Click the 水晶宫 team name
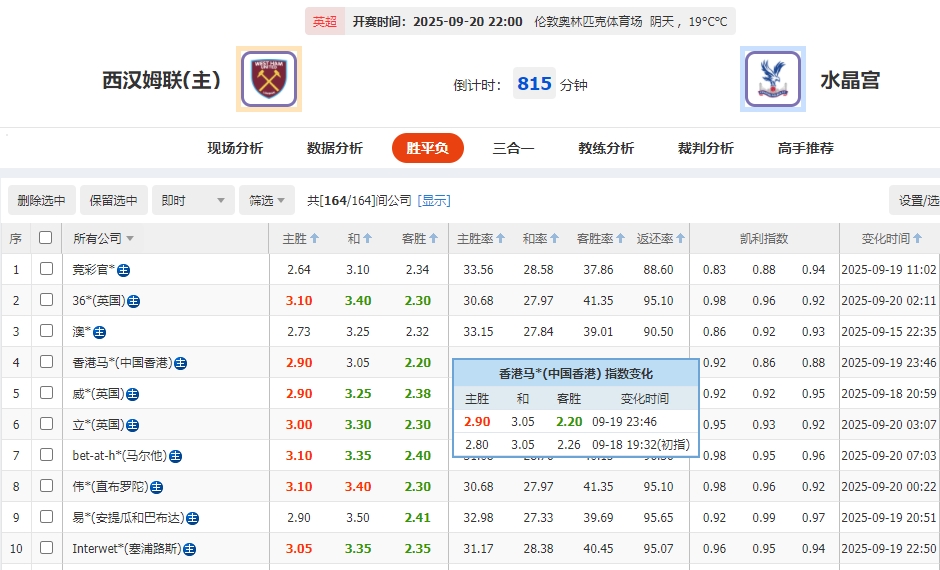 [x=850, y=80]
